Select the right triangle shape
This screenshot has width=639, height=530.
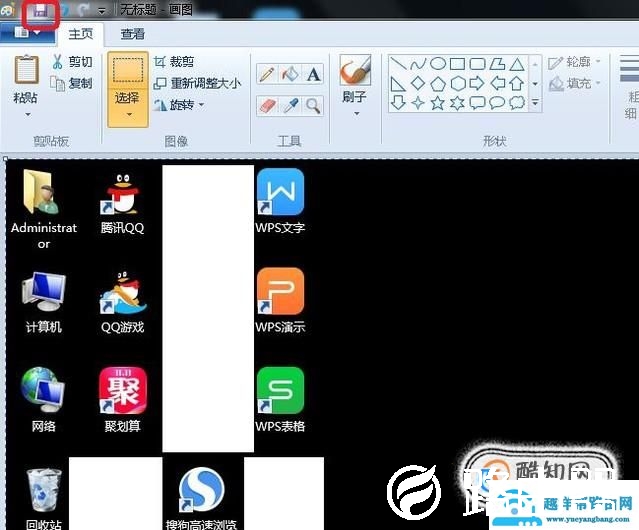398,84
